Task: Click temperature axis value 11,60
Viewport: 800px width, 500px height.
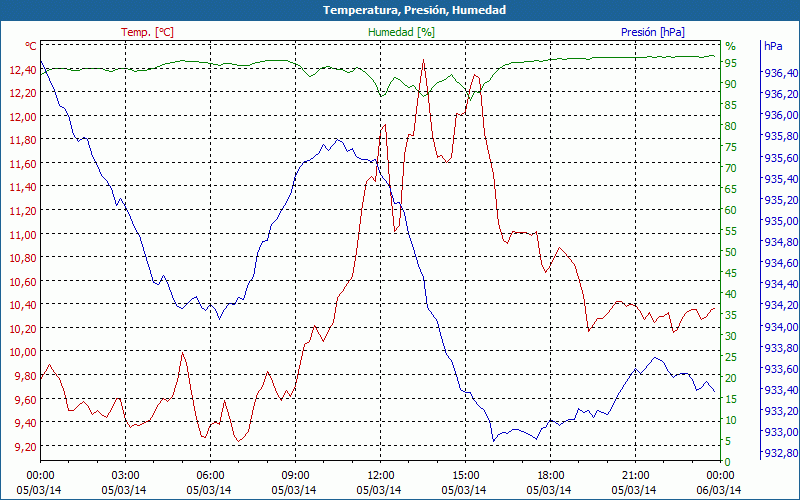Action: click(x=23, y=164)
